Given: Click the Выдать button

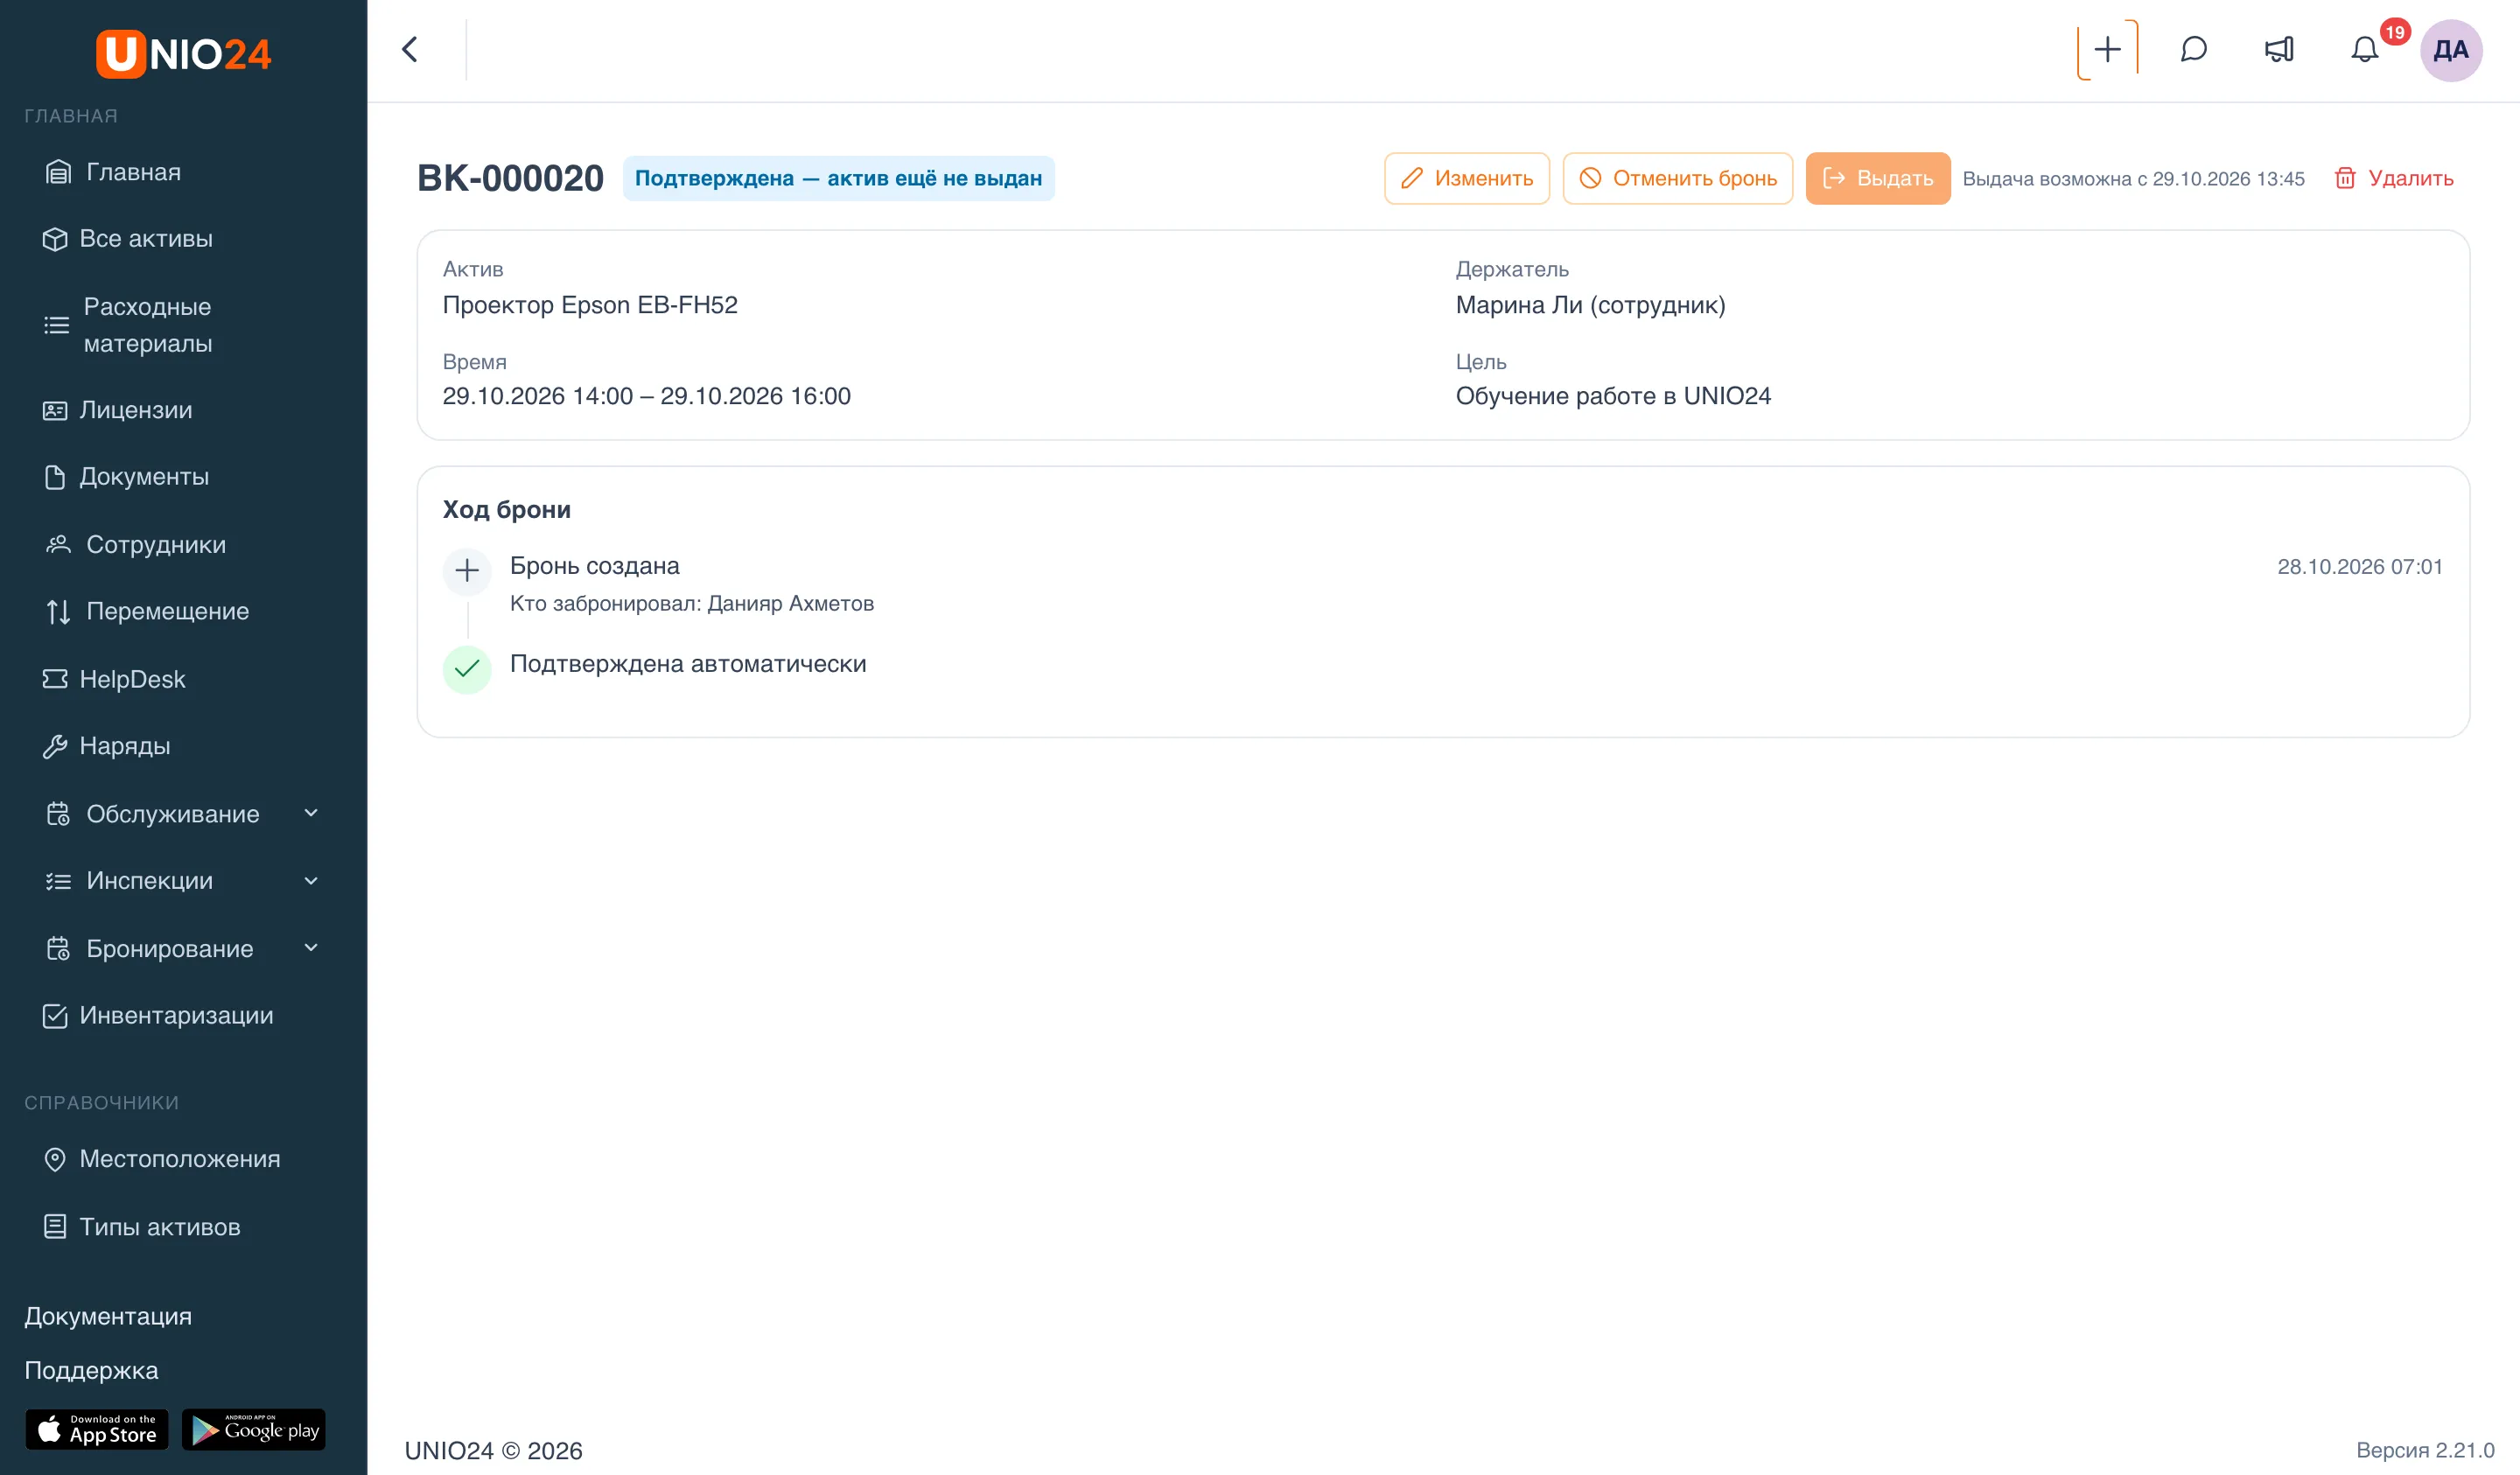Looking at the screenshot, I should click(x=1877, y=178).
